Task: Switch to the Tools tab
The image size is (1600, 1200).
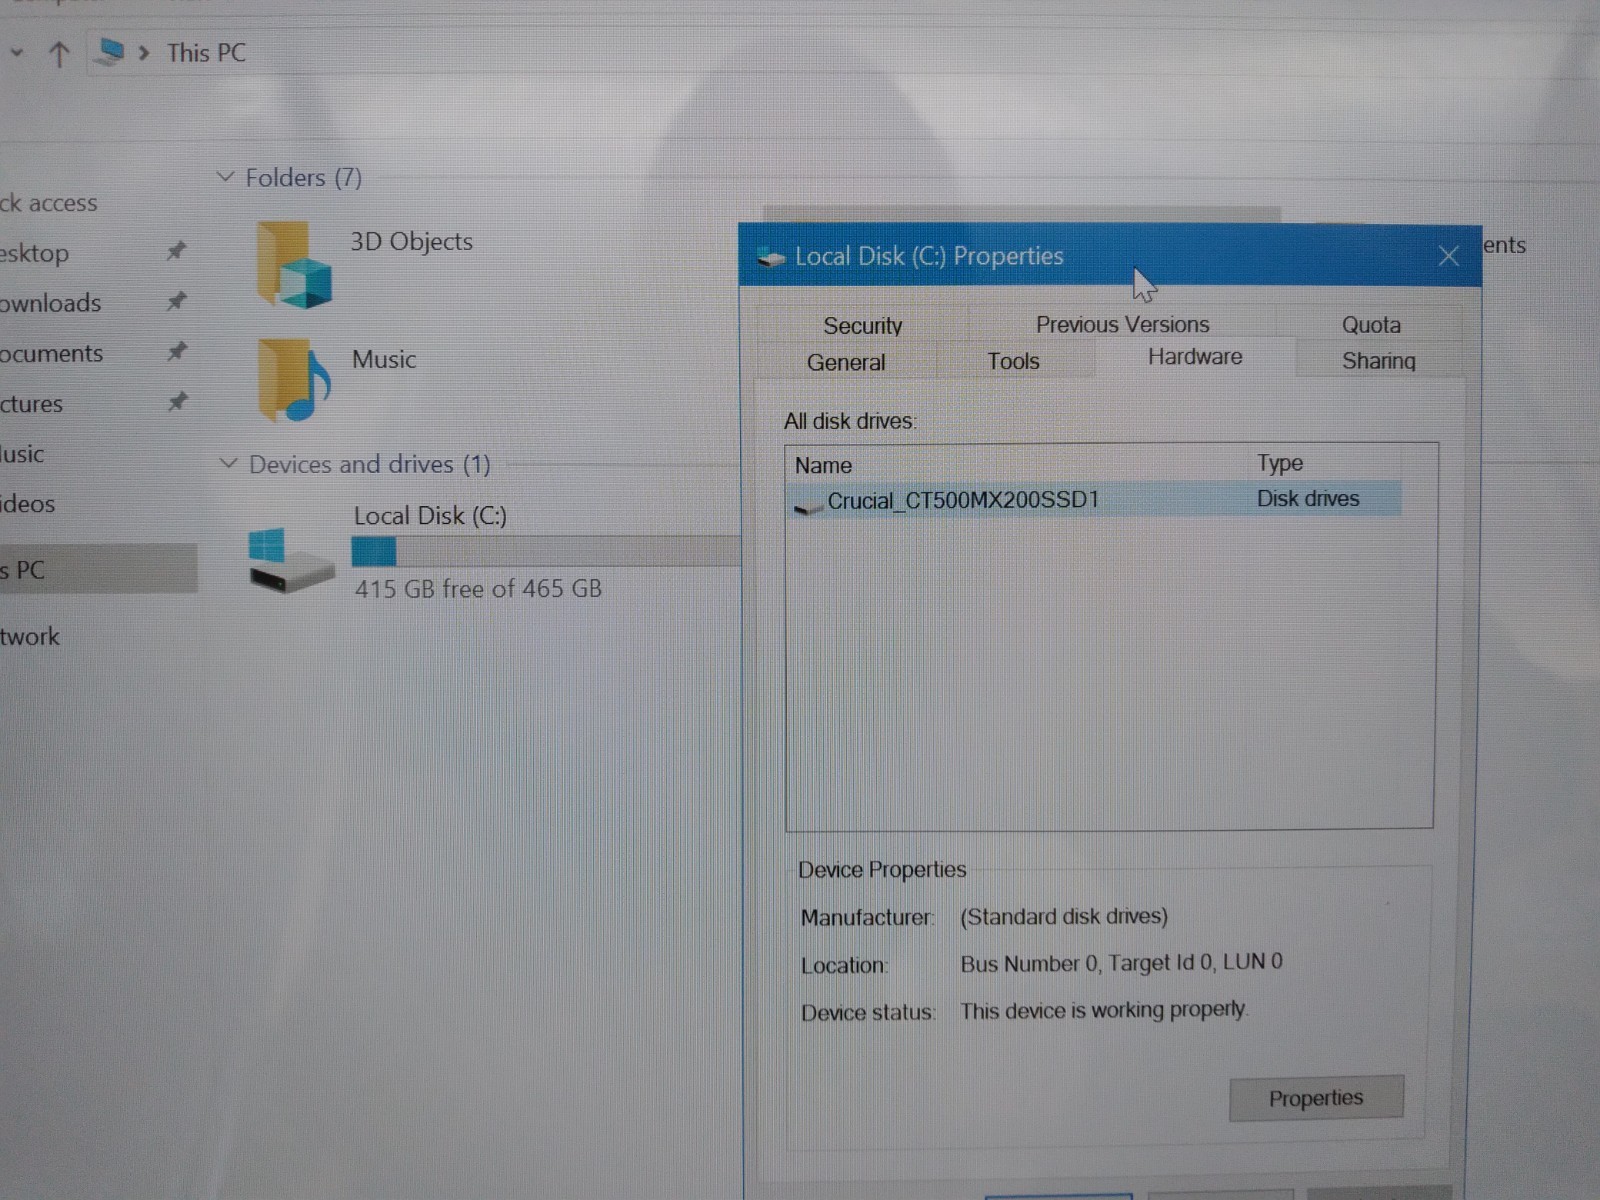Action: pyautogui.click(x=1013, y=361)
